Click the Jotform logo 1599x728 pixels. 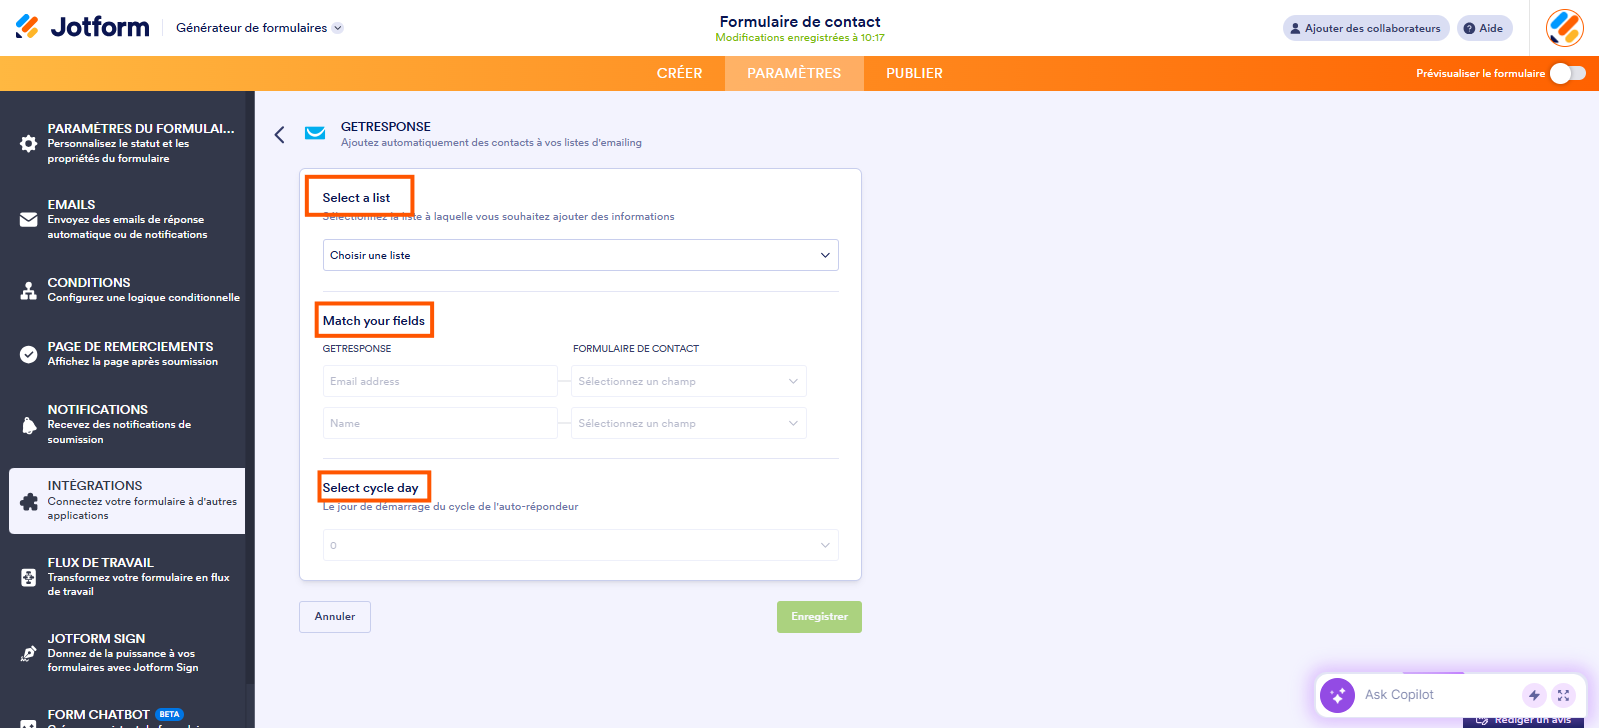[x=82, y=27]
